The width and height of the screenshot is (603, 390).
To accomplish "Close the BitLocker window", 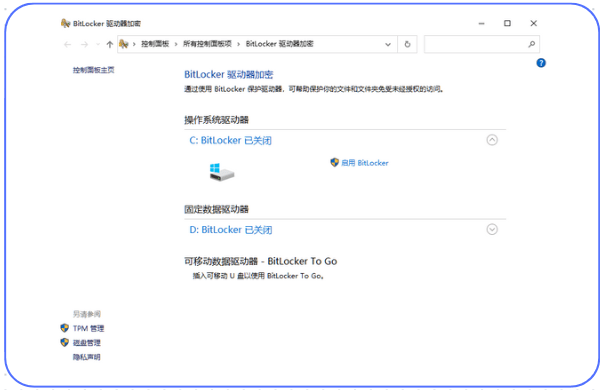I will pyautogui.click(x=533, y=23).
